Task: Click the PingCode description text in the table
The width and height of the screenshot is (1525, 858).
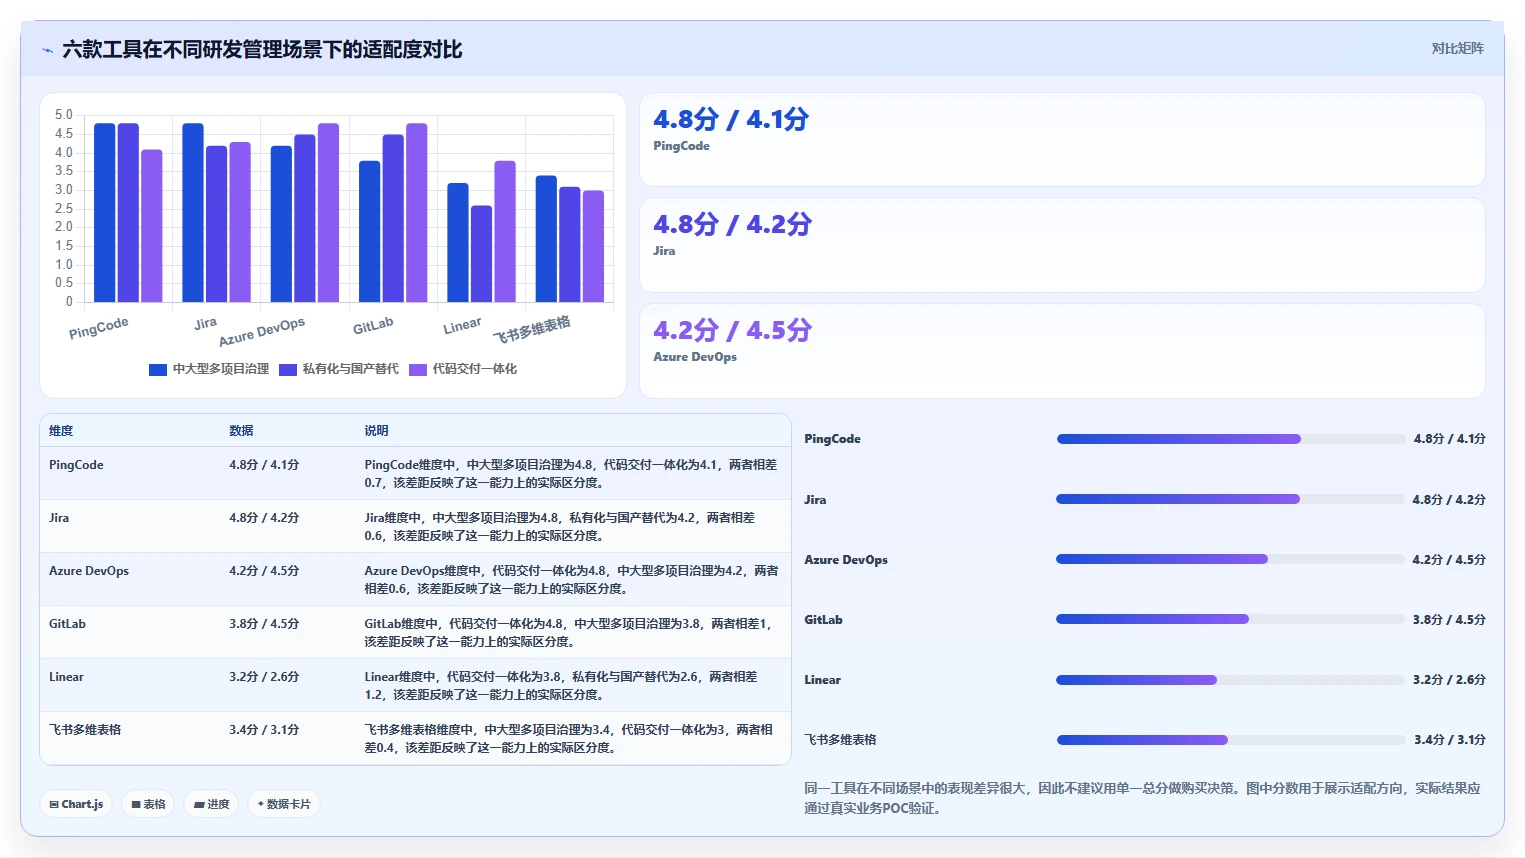Action: (x=570, y=474)
